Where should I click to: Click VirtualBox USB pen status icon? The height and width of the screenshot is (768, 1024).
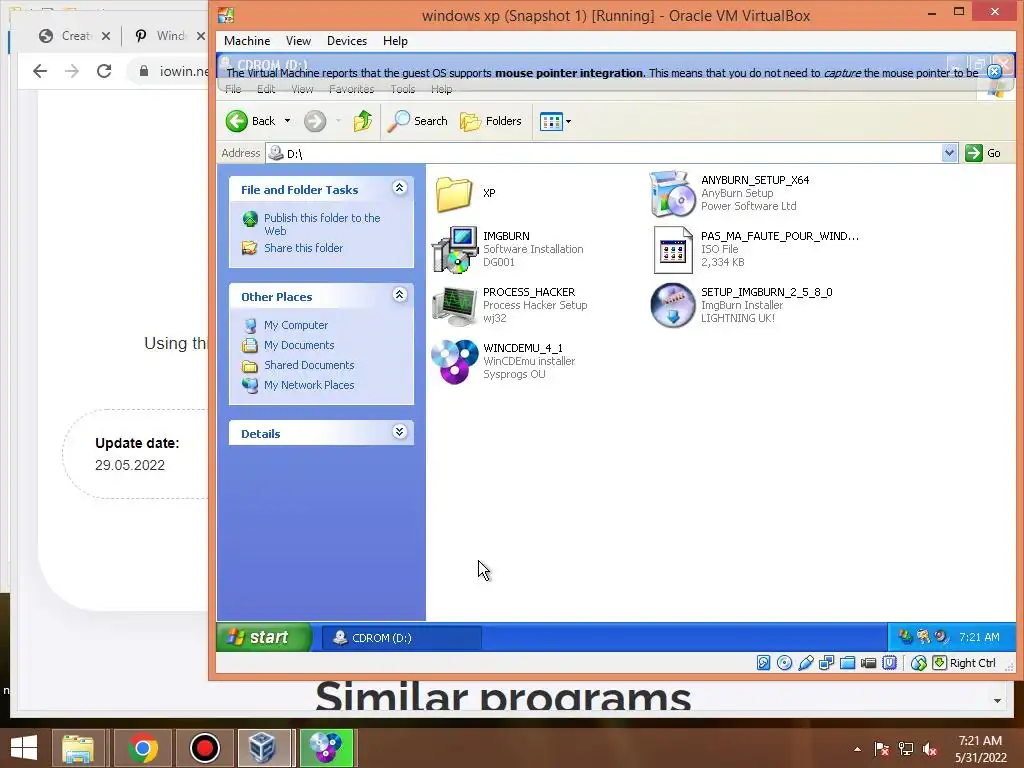(x=805, y=663)
